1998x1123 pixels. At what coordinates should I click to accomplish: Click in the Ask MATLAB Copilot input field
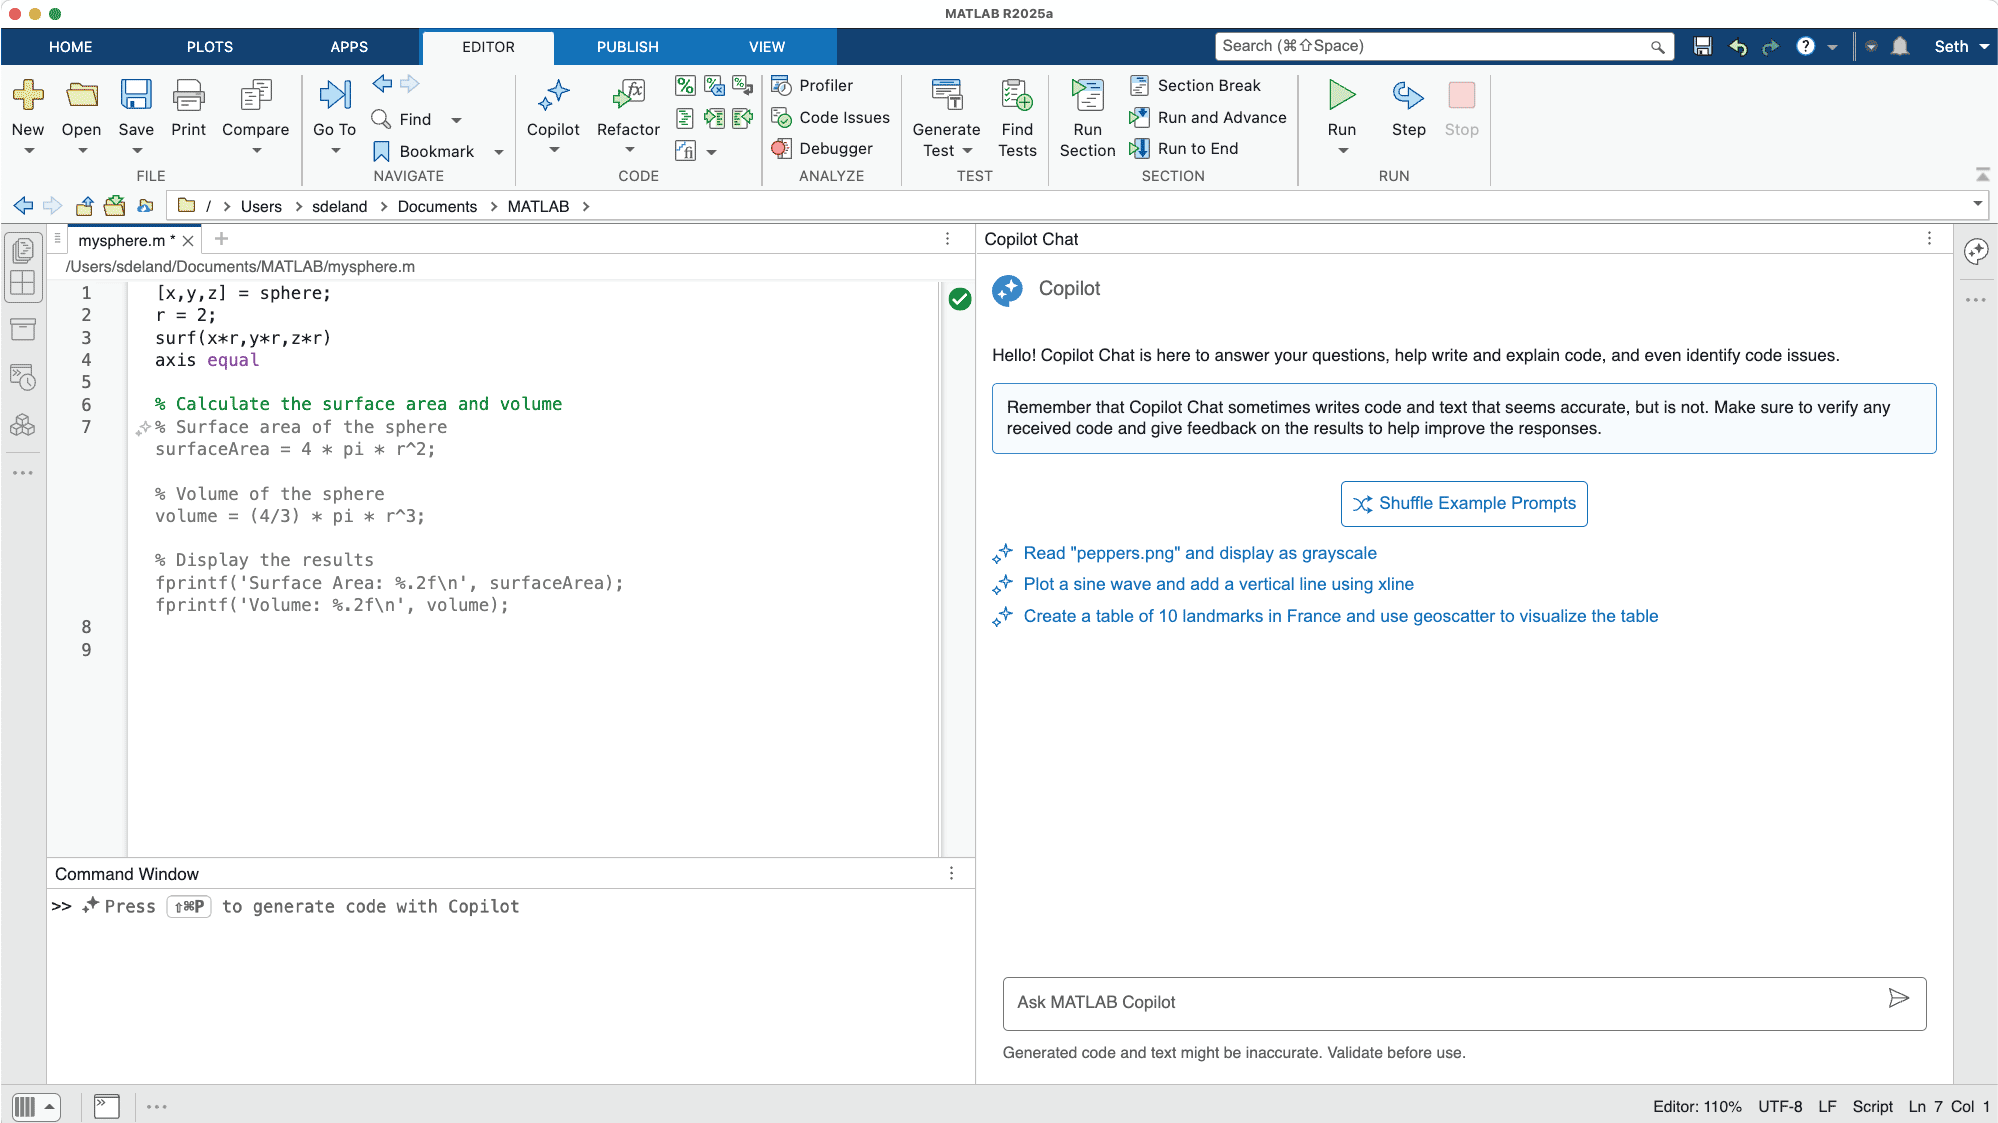click(x=1400, y=1003)
